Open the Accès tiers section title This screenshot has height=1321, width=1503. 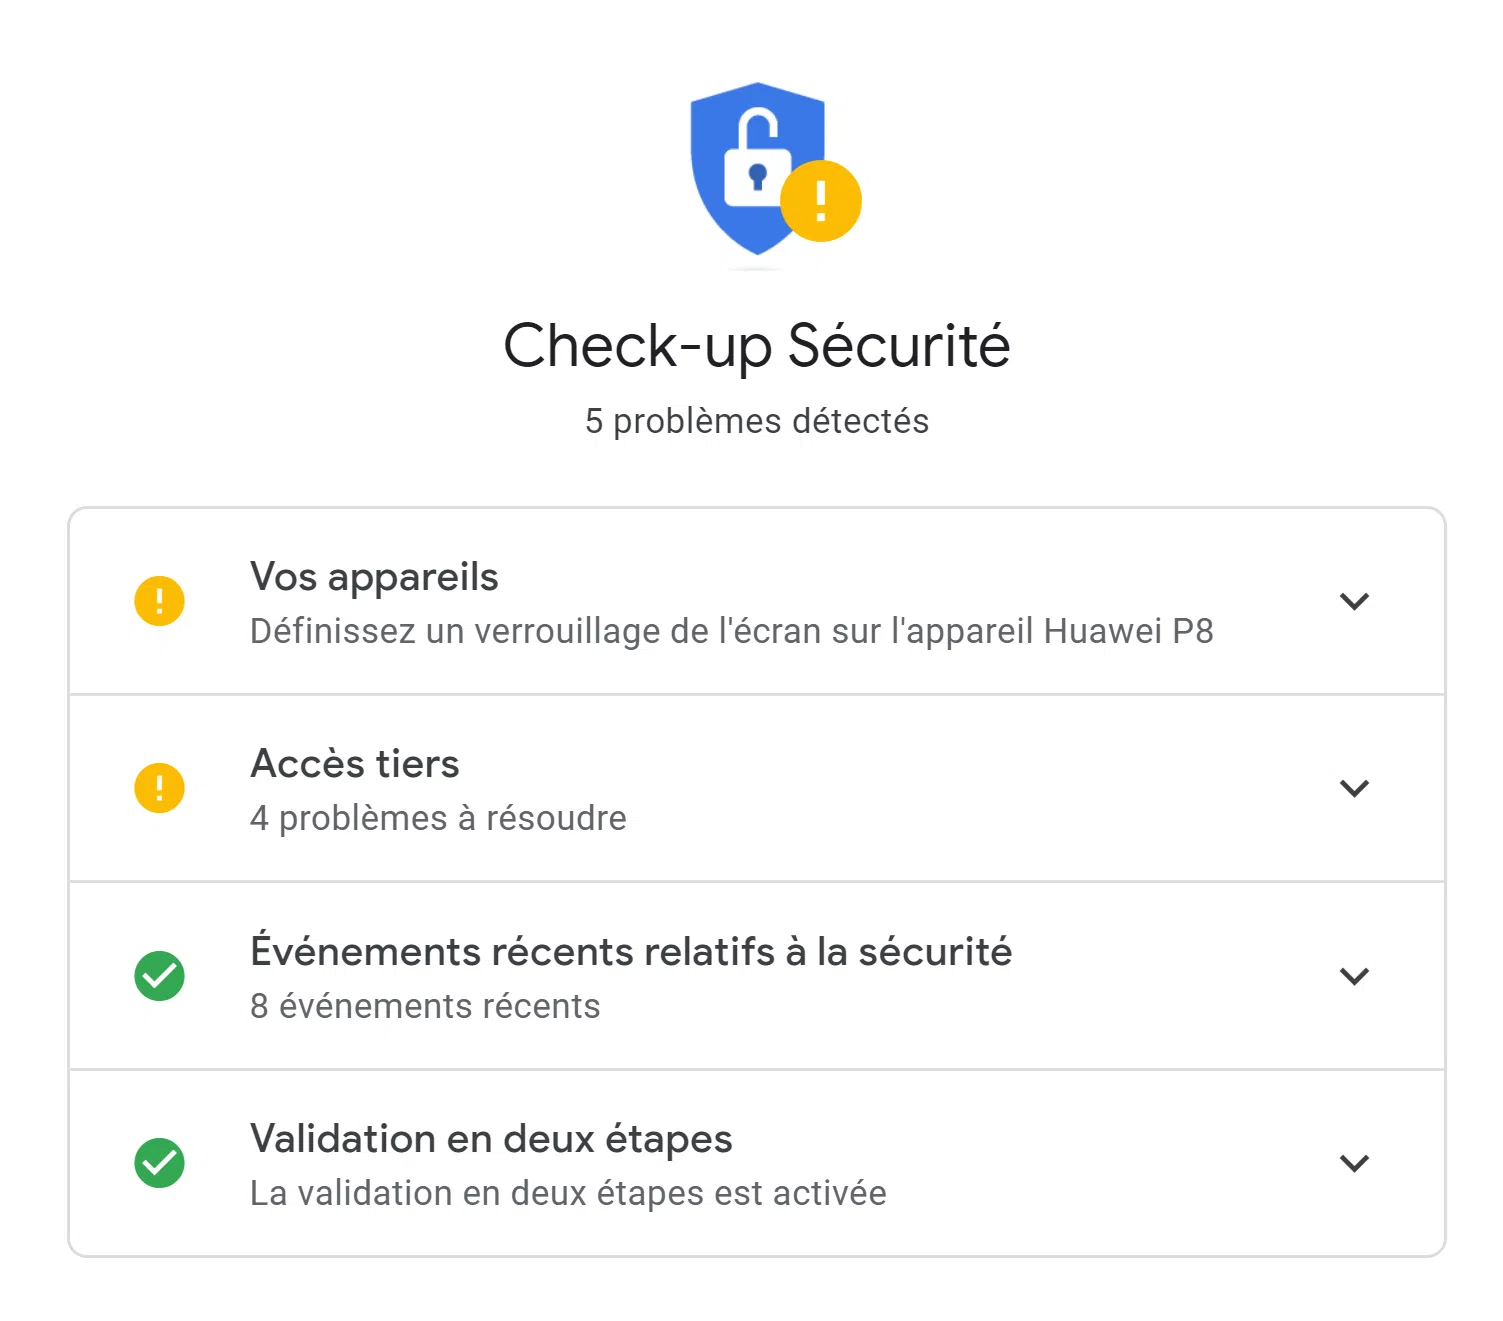pyautogui.click(x=355, y=764)
